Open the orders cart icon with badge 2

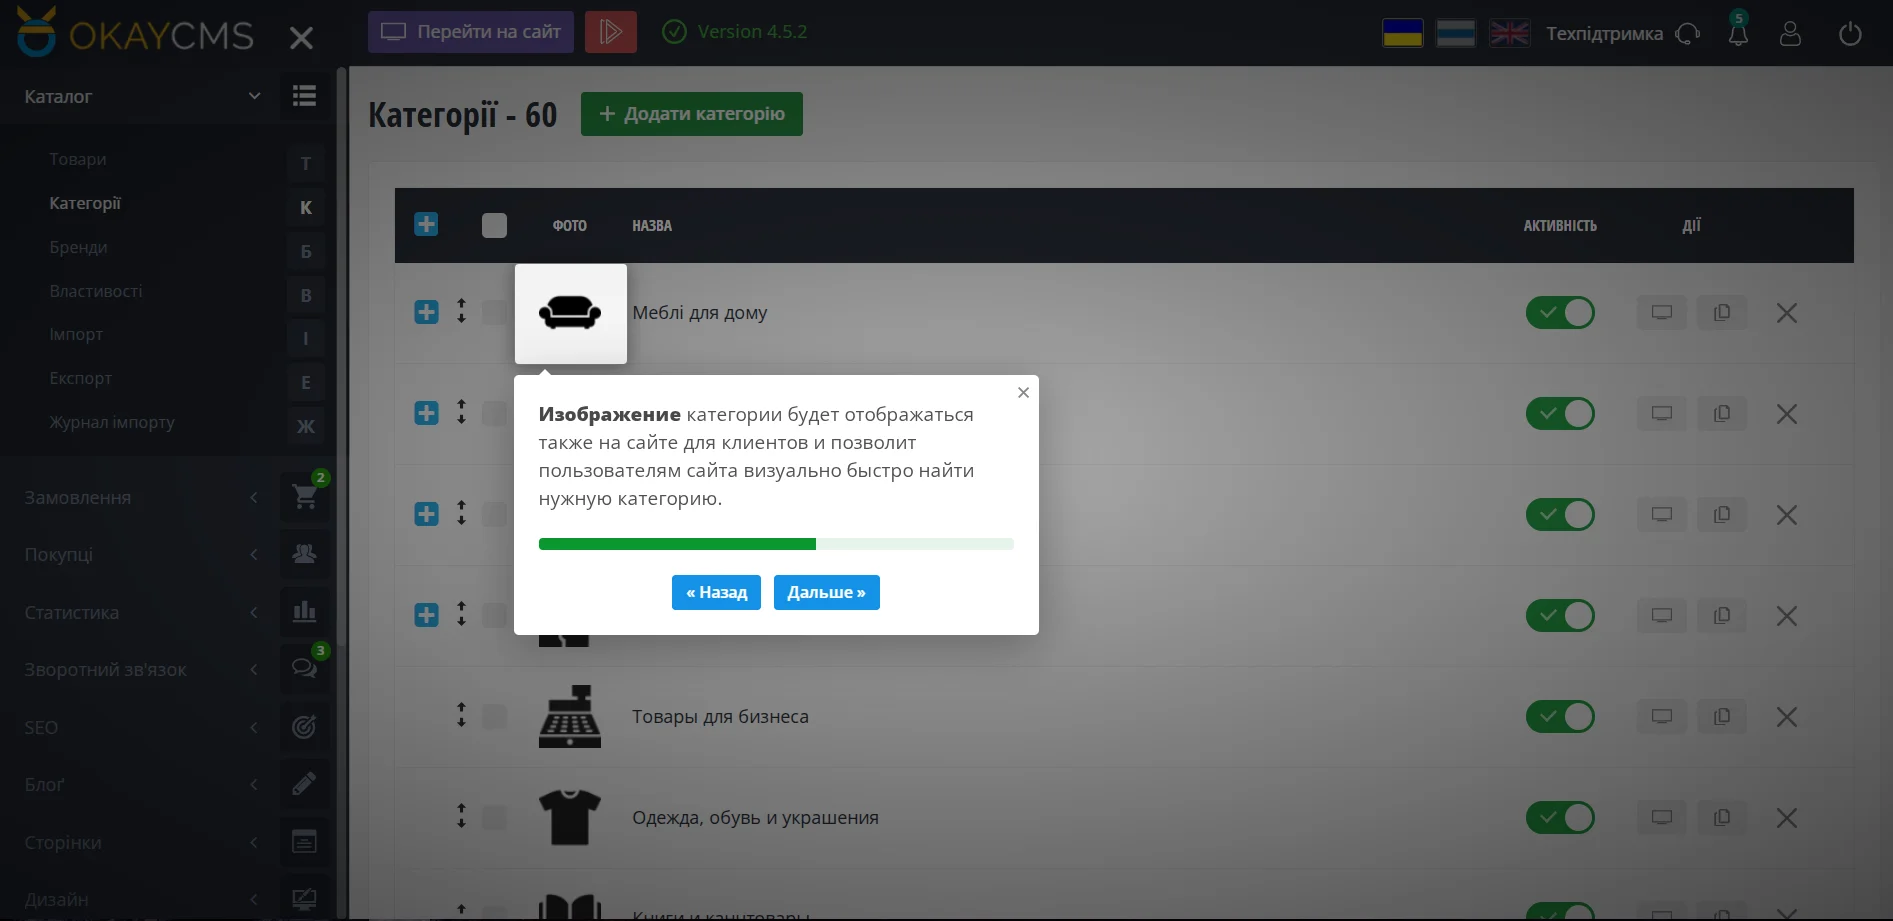(305, 497)
